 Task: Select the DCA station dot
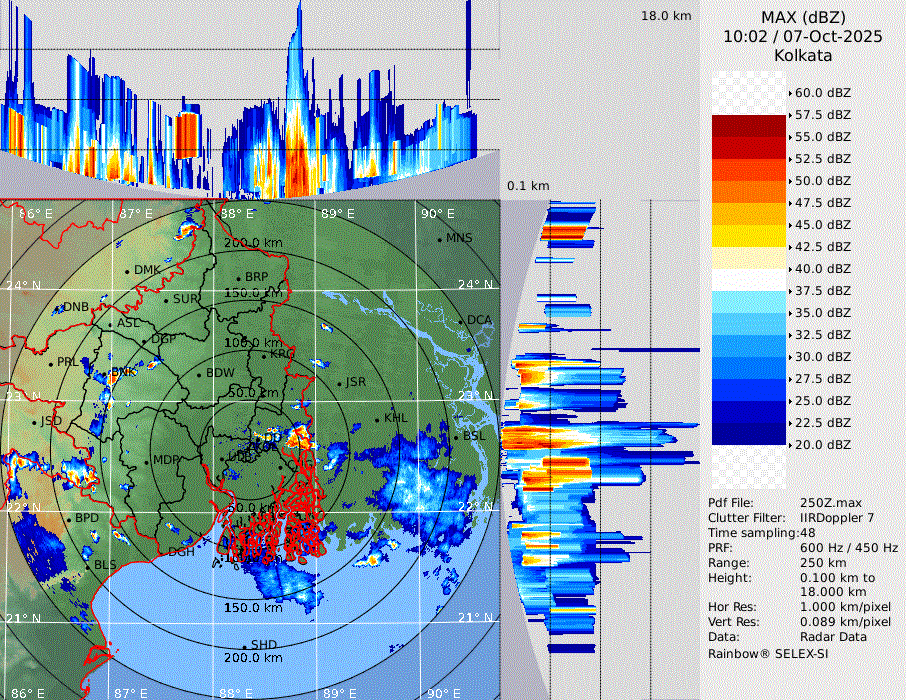(x=461, y=321)
